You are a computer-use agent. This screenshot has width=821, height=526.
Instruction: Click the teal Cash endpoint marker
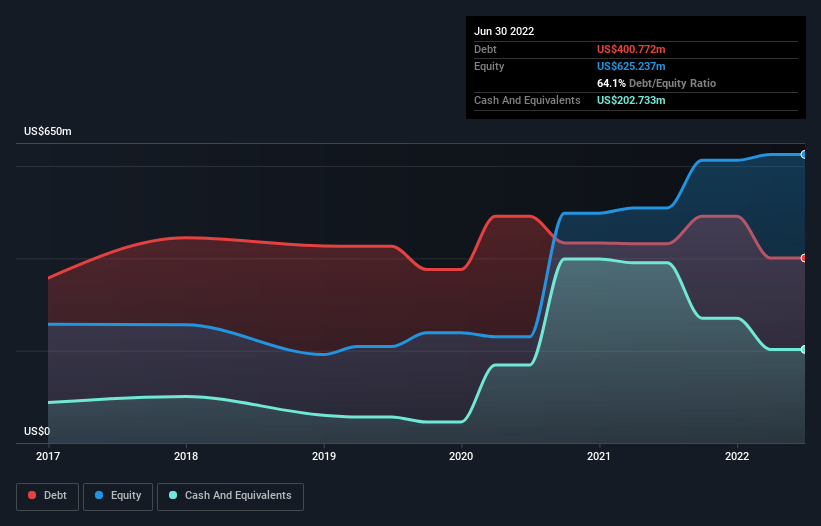(804, 349)
